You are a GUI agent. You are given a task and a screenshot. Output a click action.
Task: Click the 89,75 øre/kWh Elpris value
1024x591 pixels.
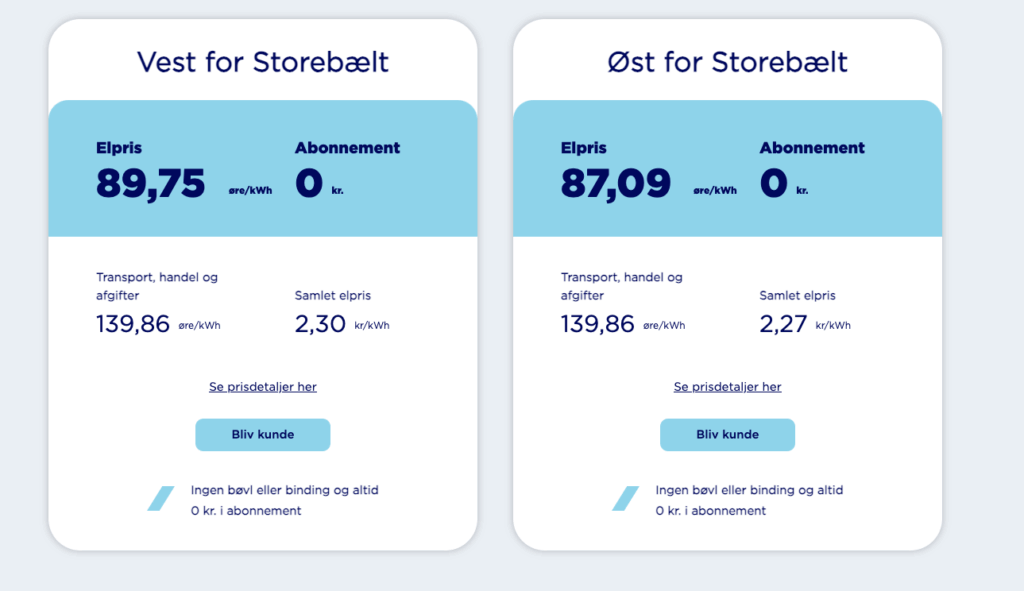[151, 184]
